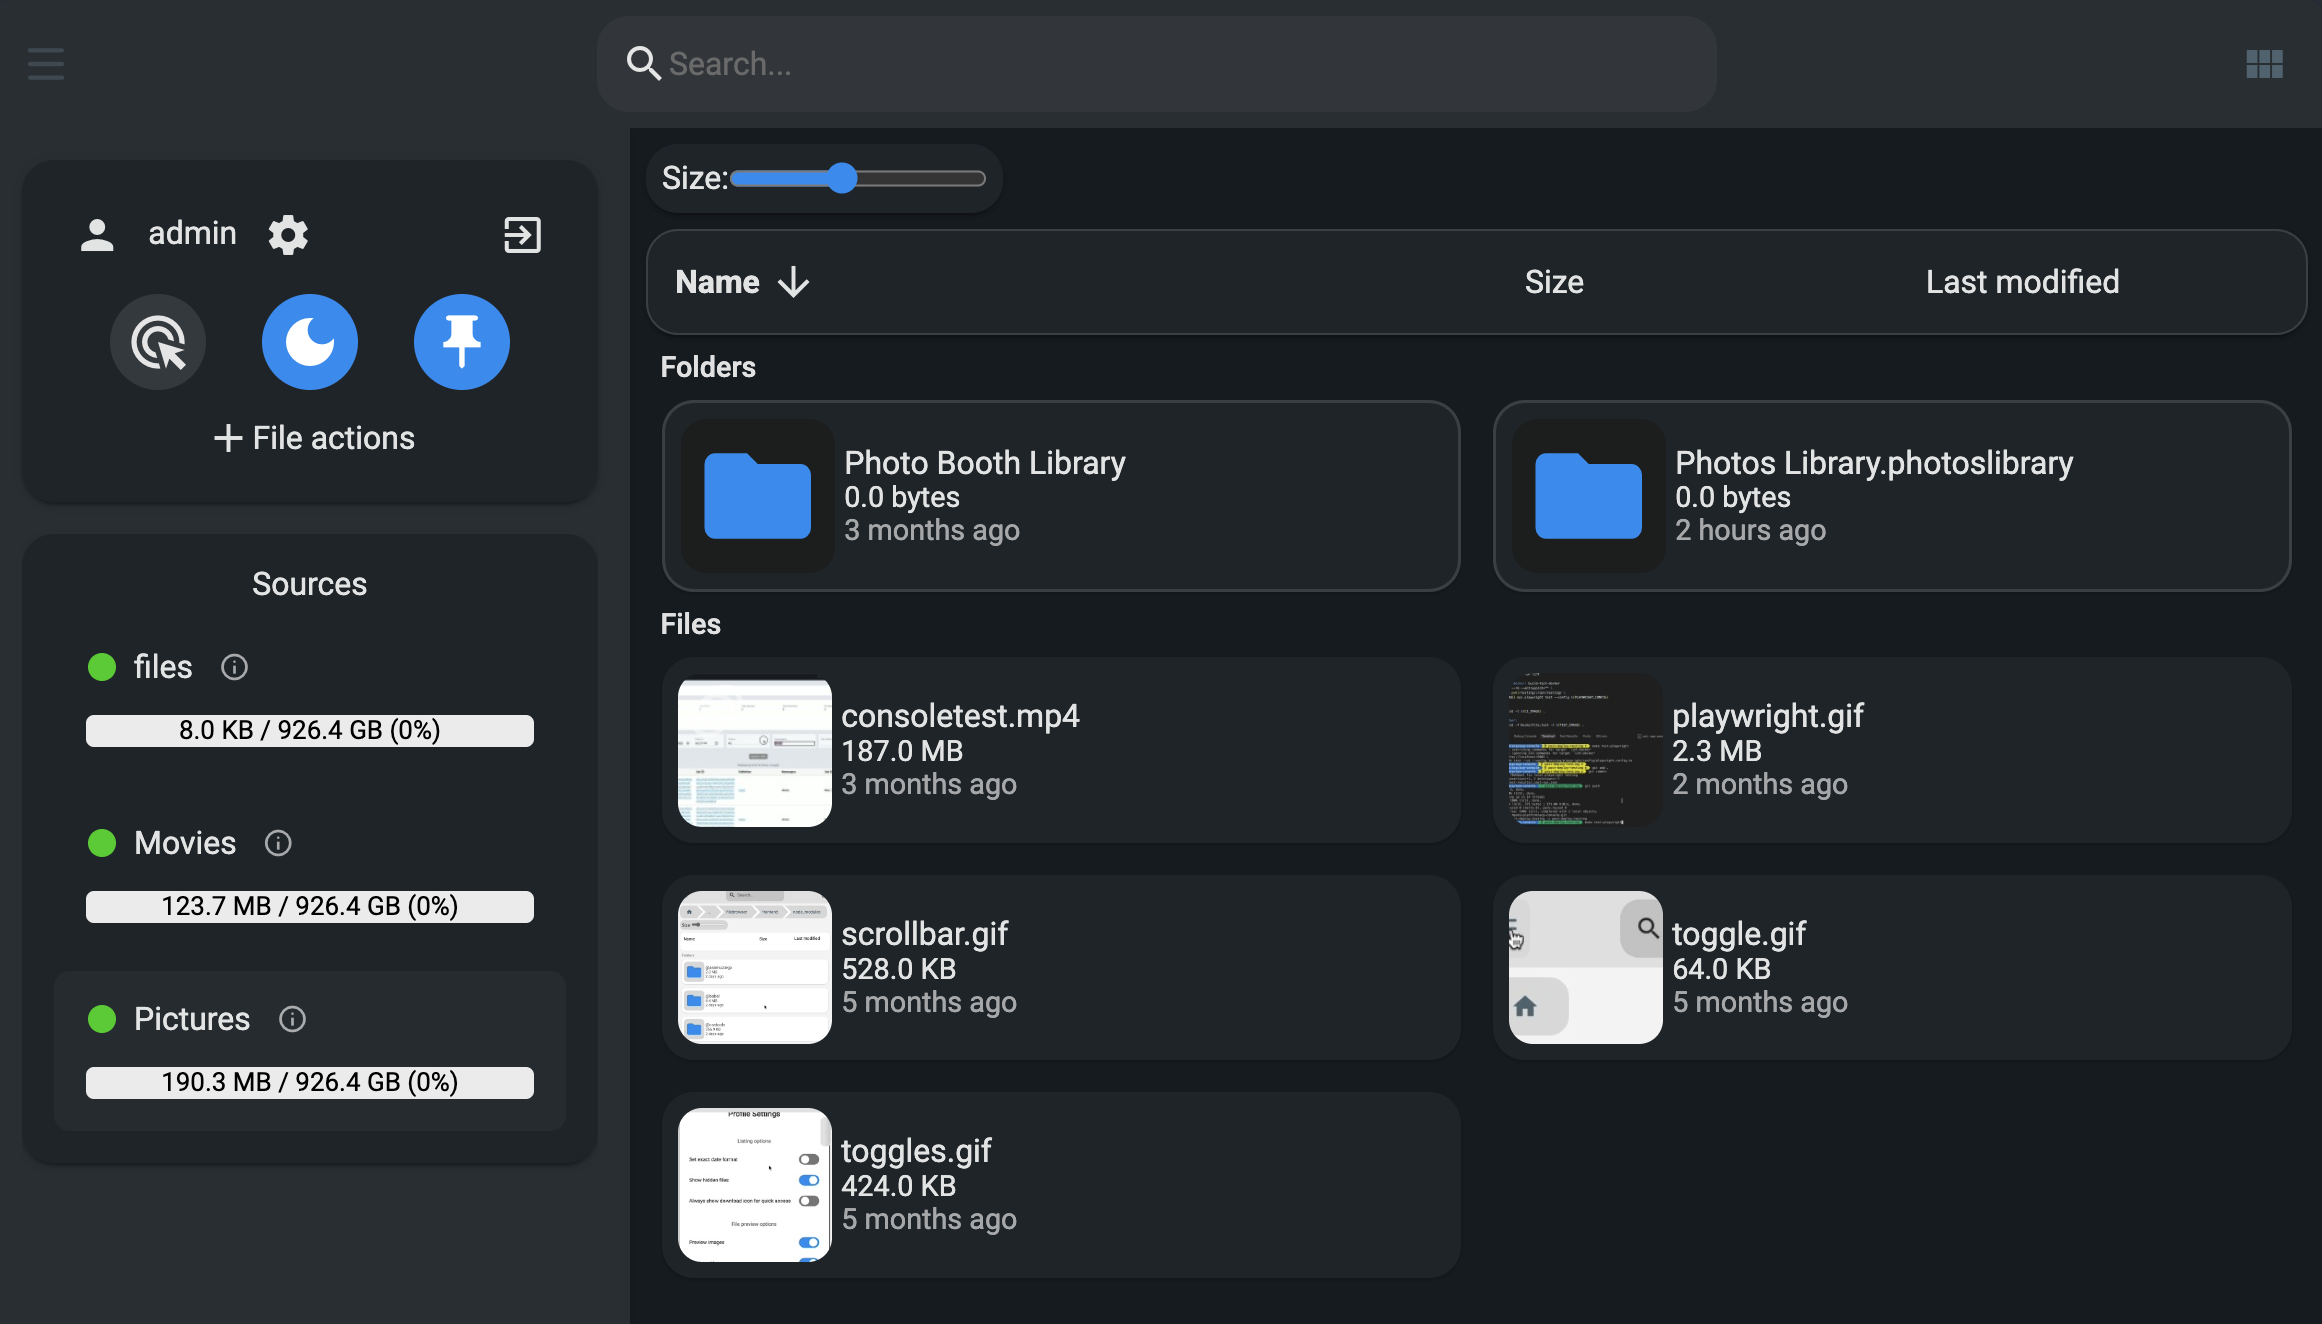Screen dimensions: 2322x1324
Task: Open the Photo Booth Library folder
Action: 1060,496
